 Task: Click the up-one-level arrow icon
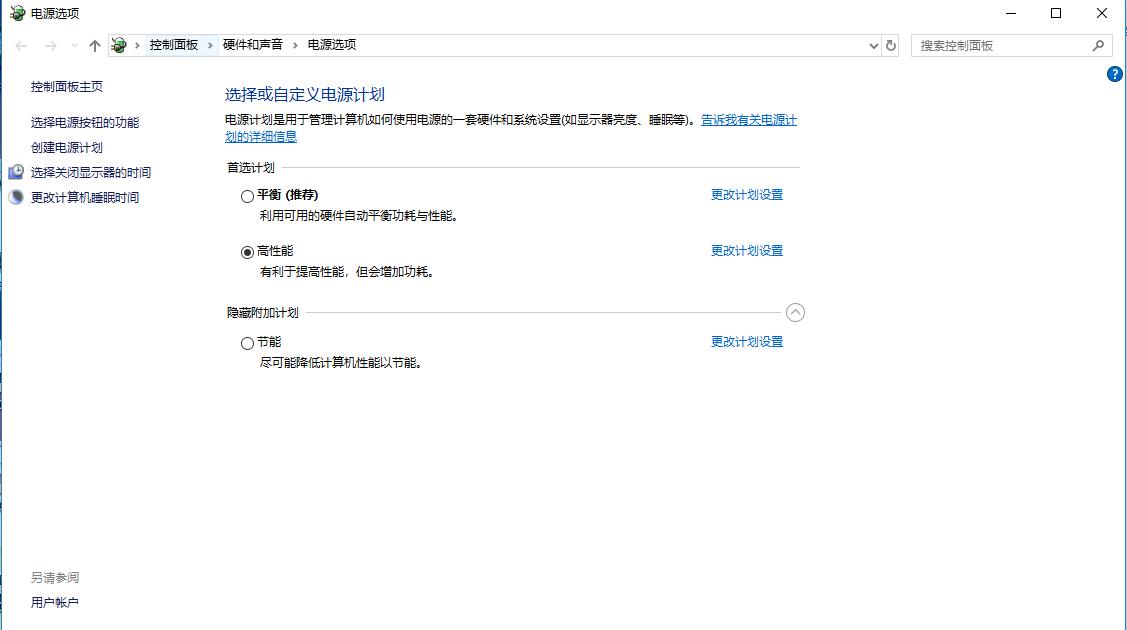click(x=93, y=45)
